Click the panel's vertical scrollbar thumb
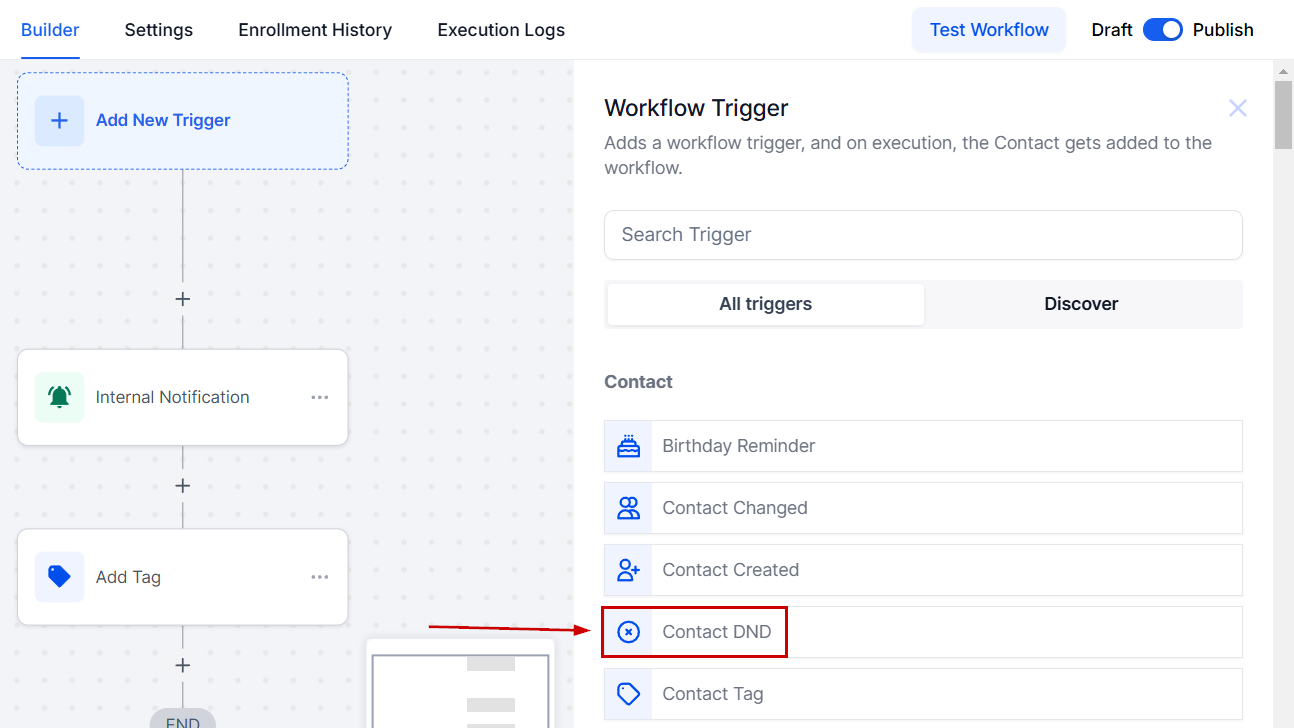Image resolution: width=1294 pixels, height=728 pixels. pyautogui.click(x=1283, y=115)
